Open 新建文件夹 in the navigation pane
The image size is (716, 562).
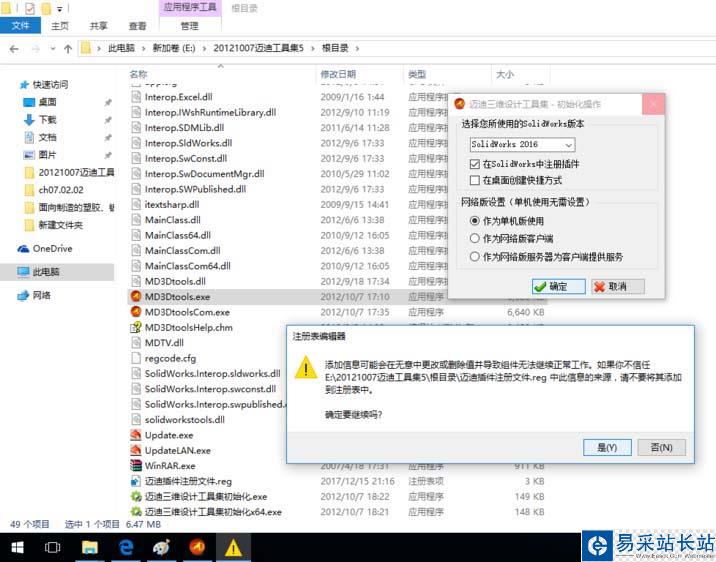point(61,225)
